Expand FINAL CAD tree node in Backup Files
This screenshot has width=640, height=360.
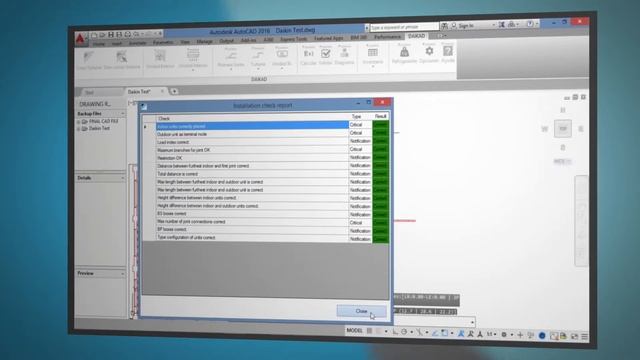78,122
